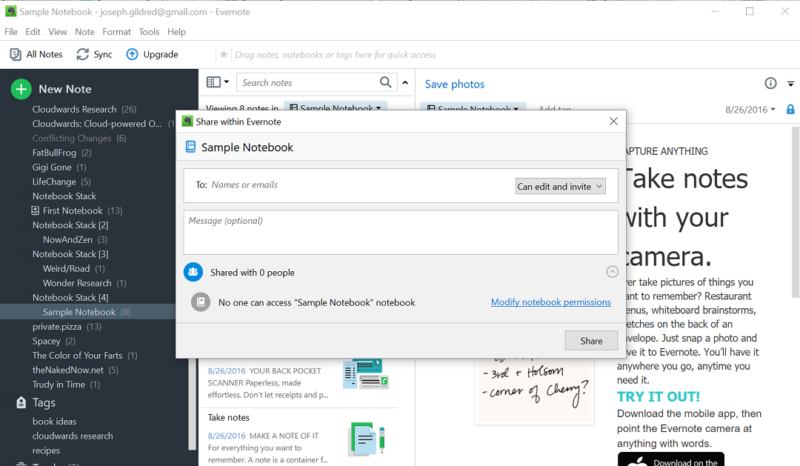Image resolution: width=800 pixels, height=466 pixels.
Task: Collapse the Shared with 0 people section
Action: point(612,272)
